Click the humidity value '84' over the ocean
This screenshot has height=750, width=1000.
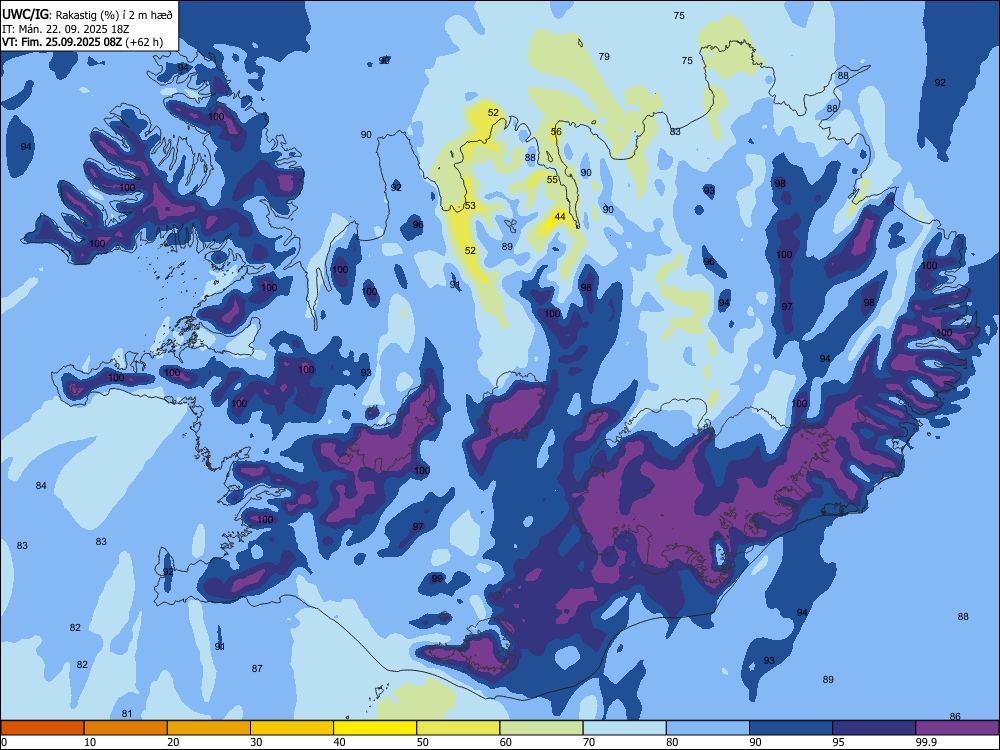point(41,486)
